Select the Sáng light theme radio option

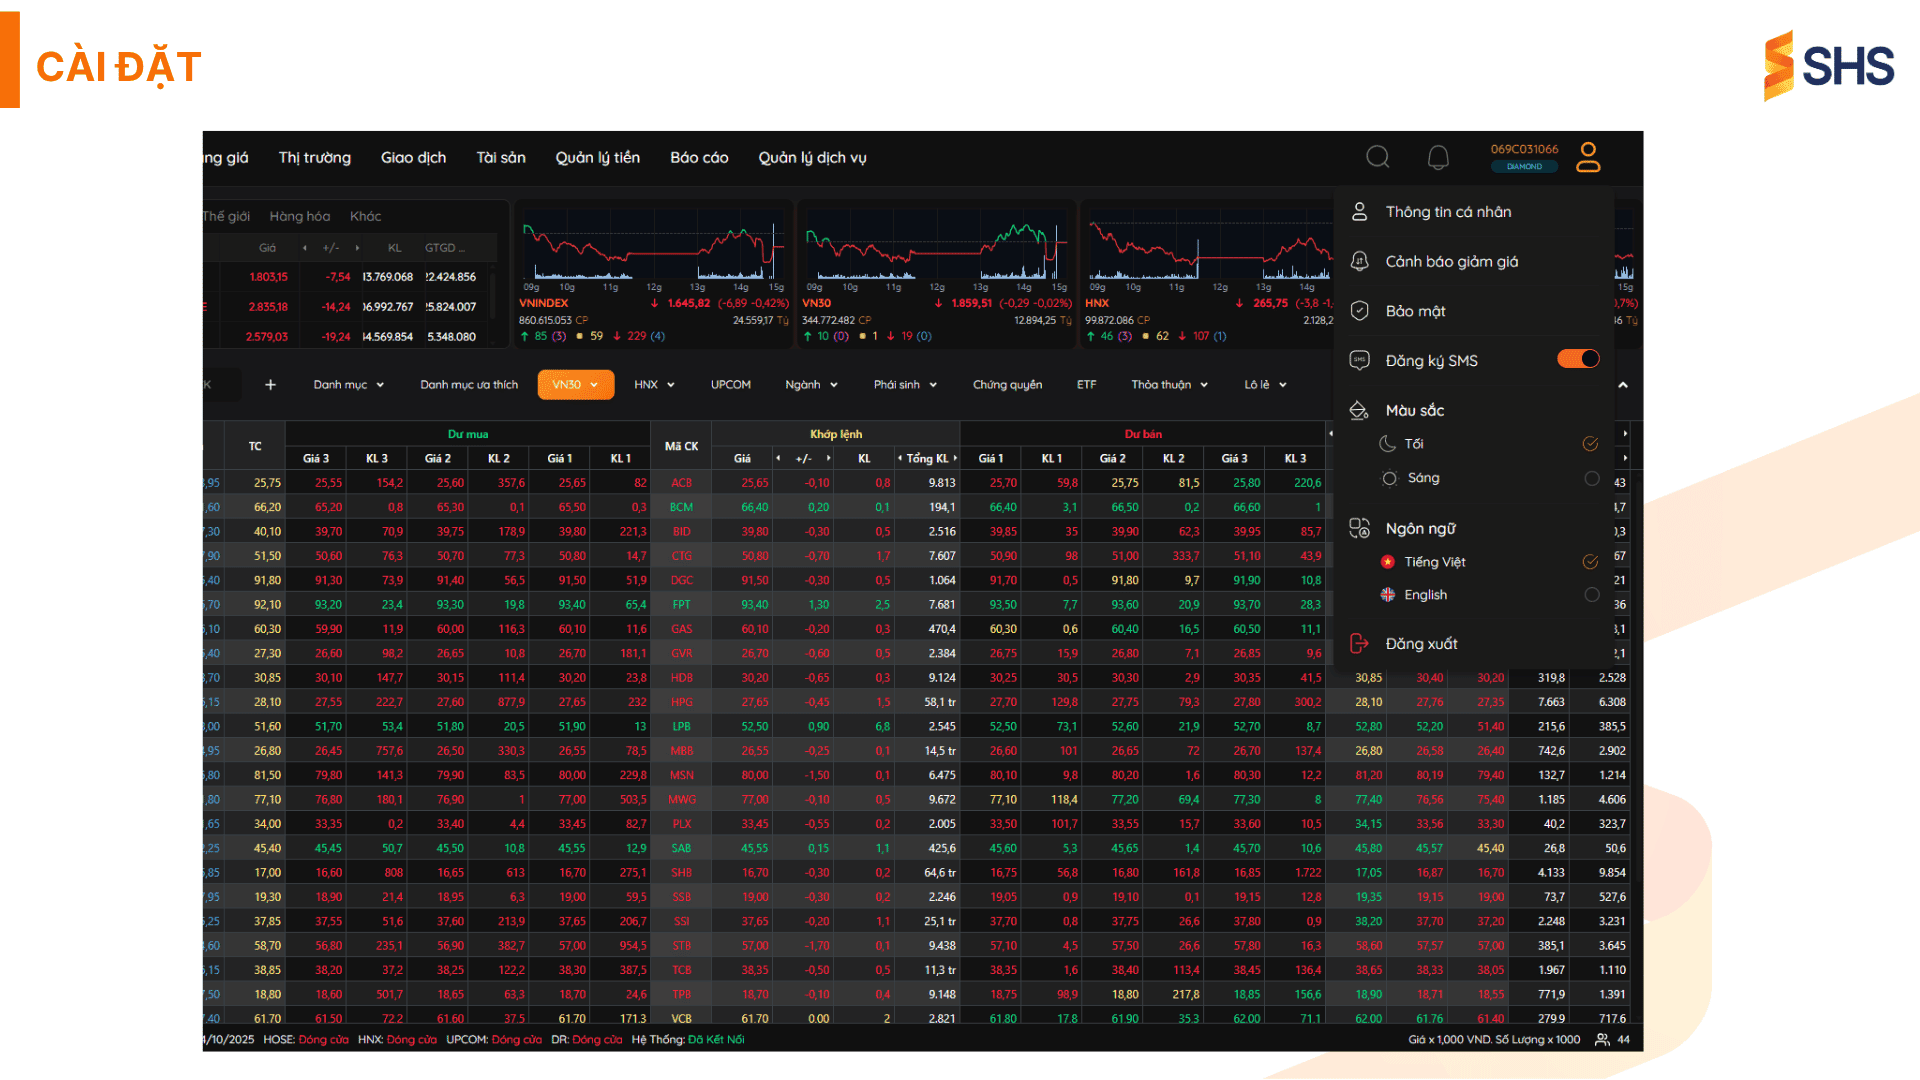click(1591, 478)
